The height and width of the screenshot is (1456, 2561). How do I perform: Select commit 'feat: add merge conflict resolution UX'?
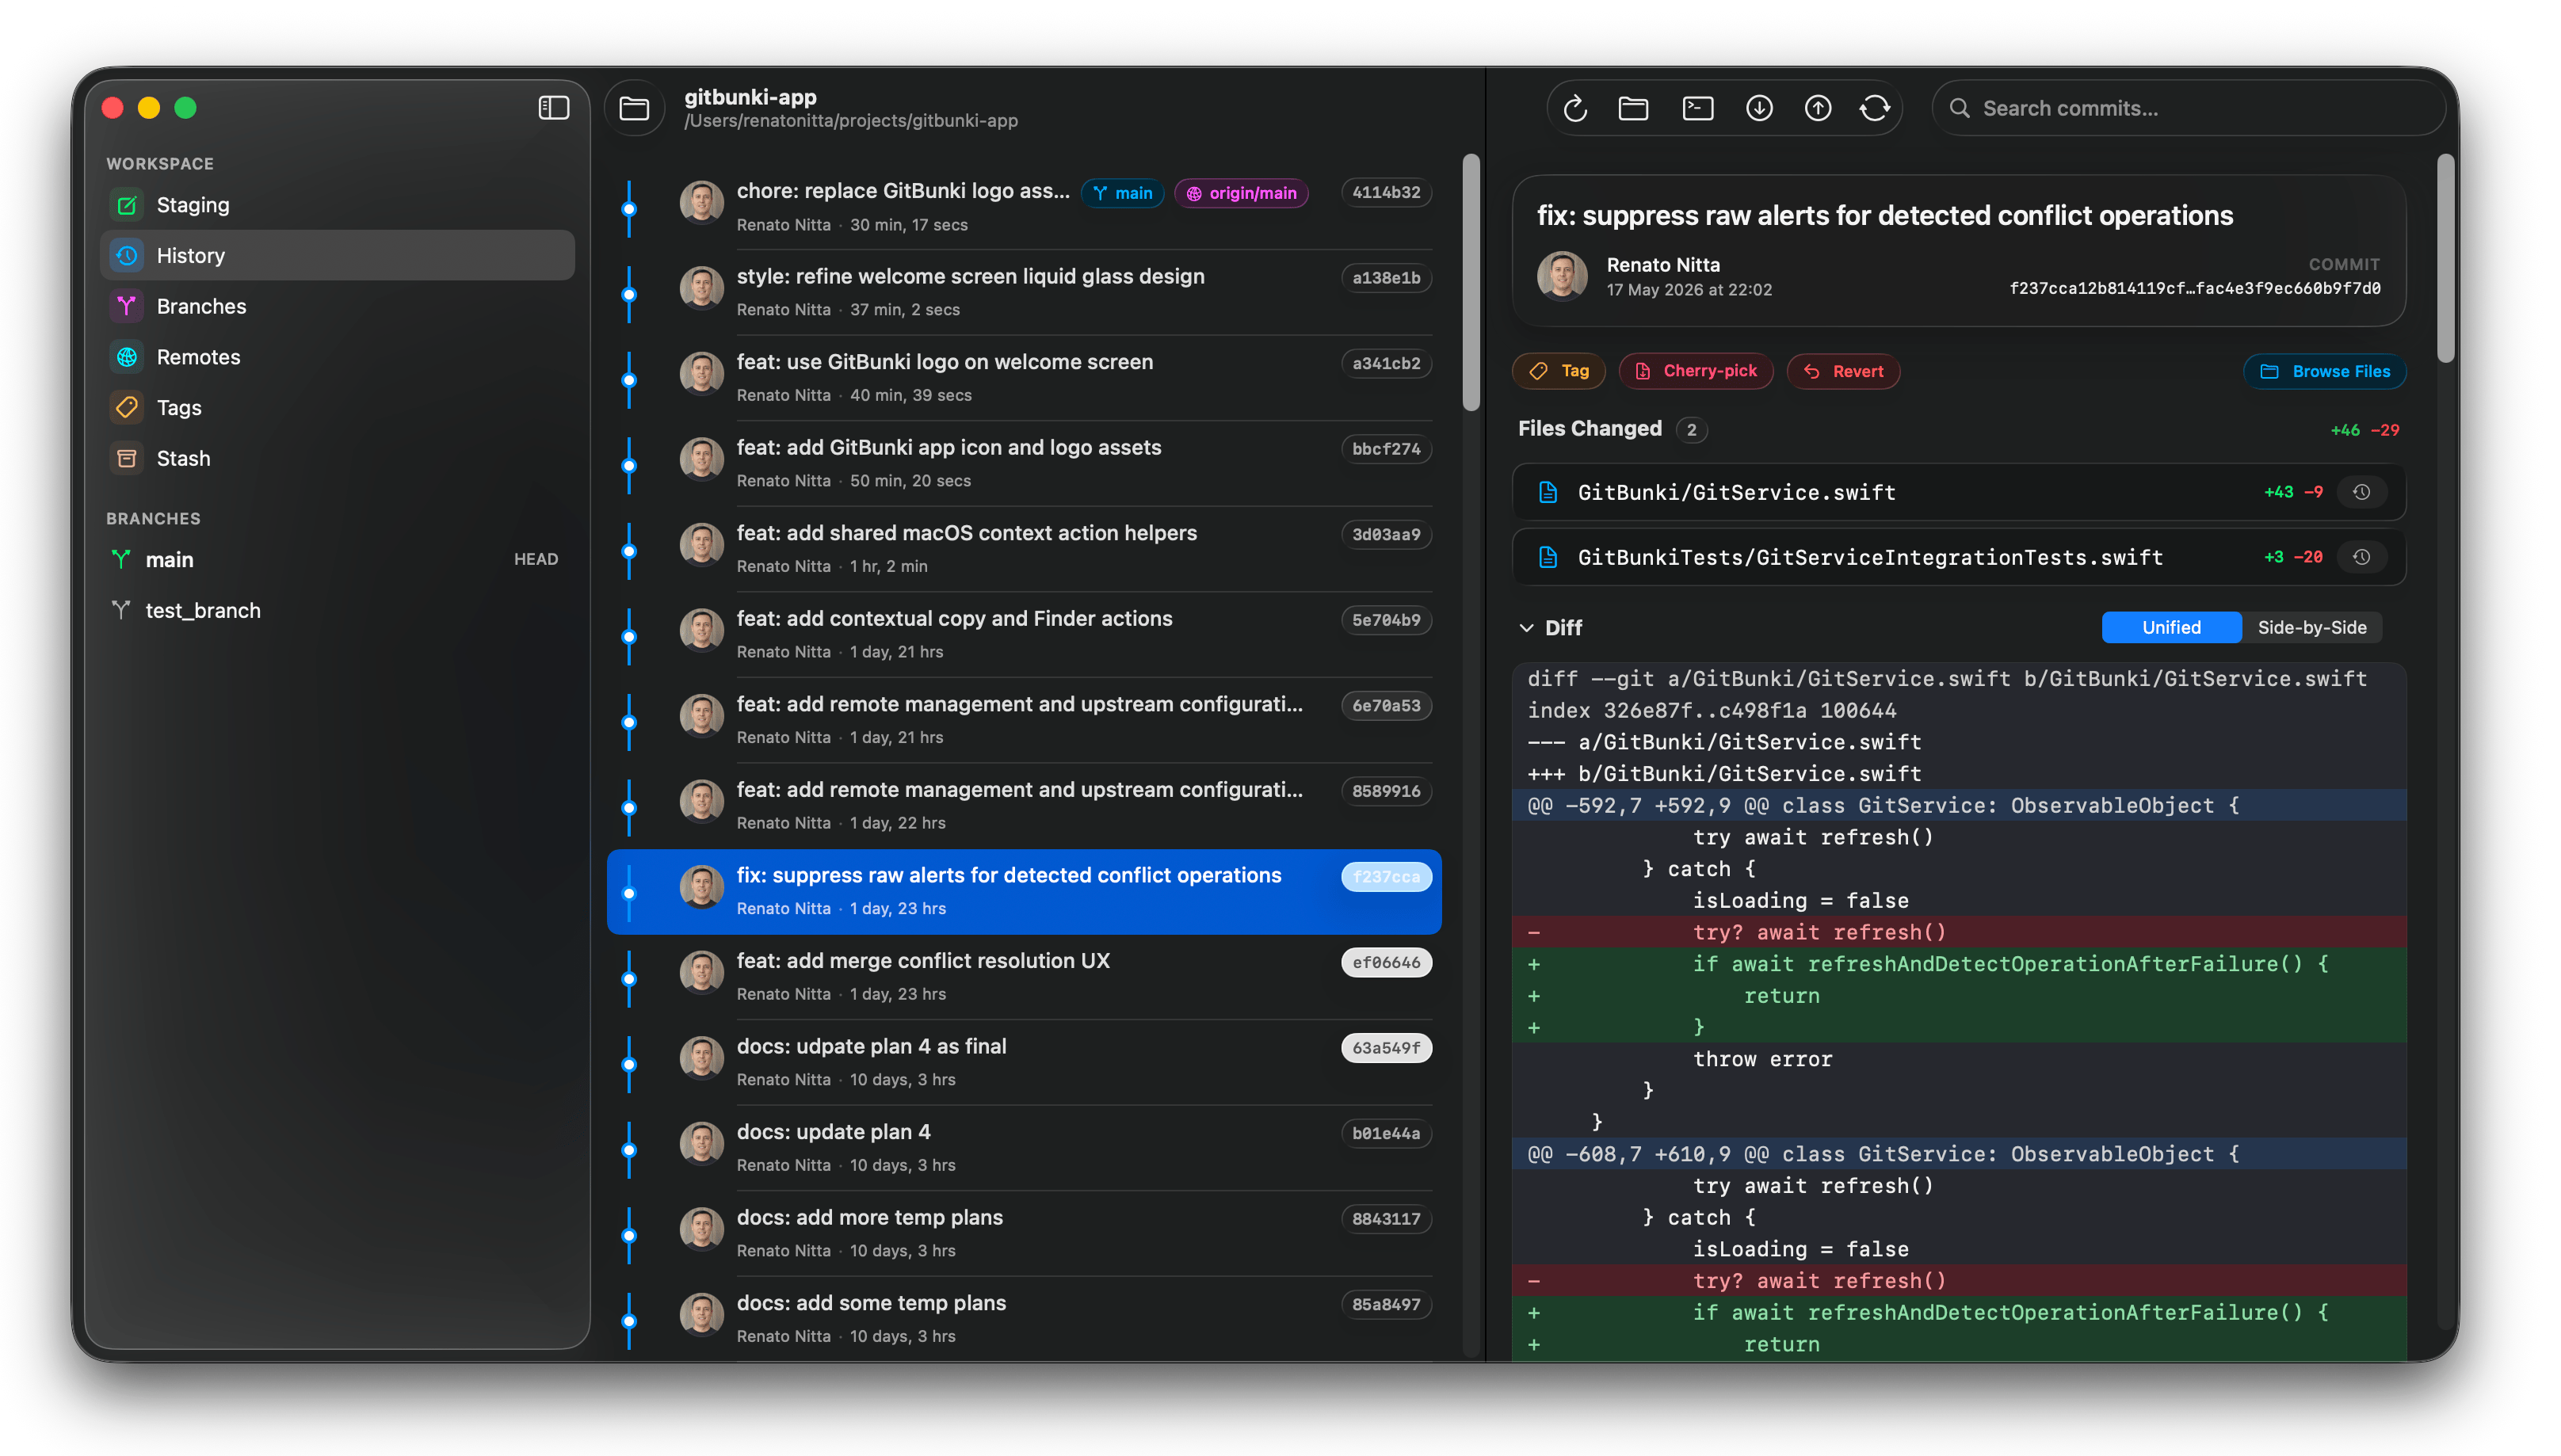(x=1024, y=976)
